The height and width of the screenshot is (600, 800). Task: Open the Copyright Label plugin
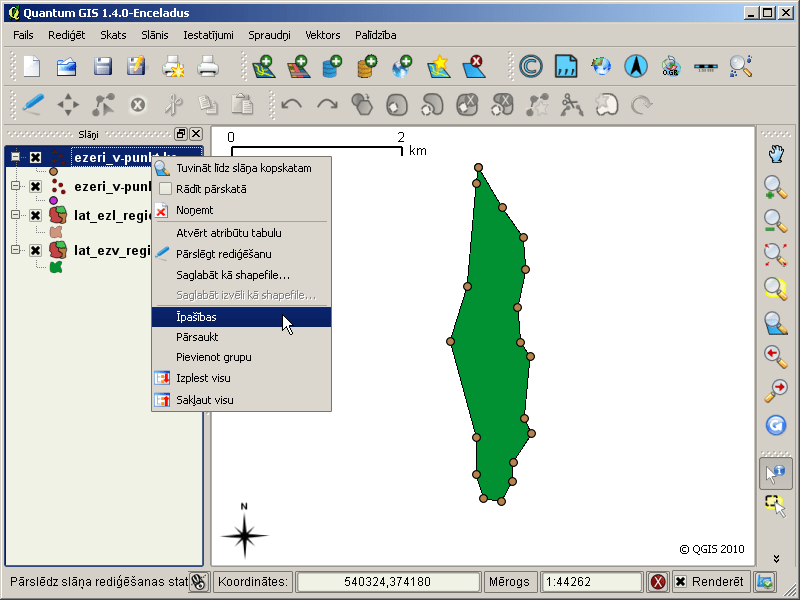click(531, 67)
